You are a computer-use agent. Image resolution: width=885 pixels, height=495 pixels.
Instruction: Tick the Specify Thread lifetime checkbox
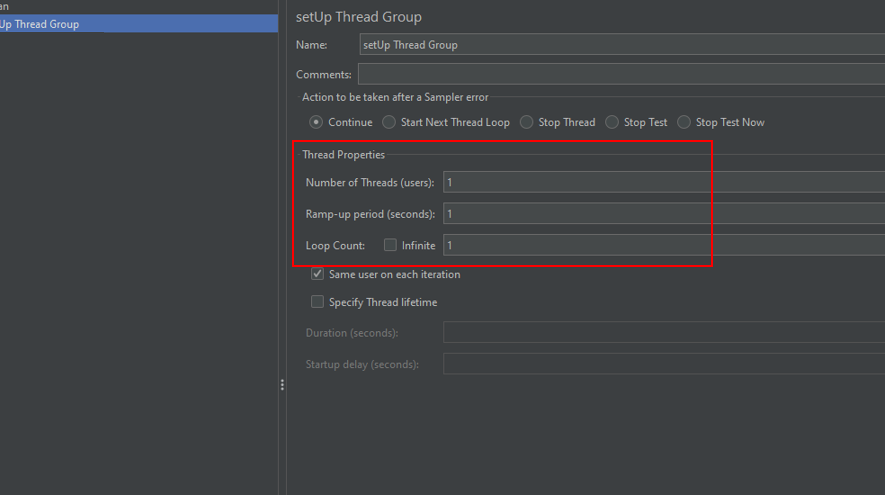(x=317, y=302)
